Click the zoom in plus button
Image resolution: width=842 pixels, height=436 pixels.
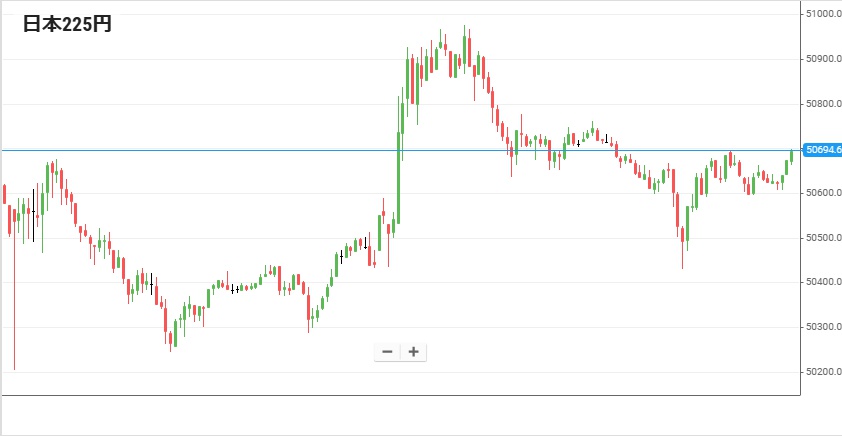pos(413,351)
